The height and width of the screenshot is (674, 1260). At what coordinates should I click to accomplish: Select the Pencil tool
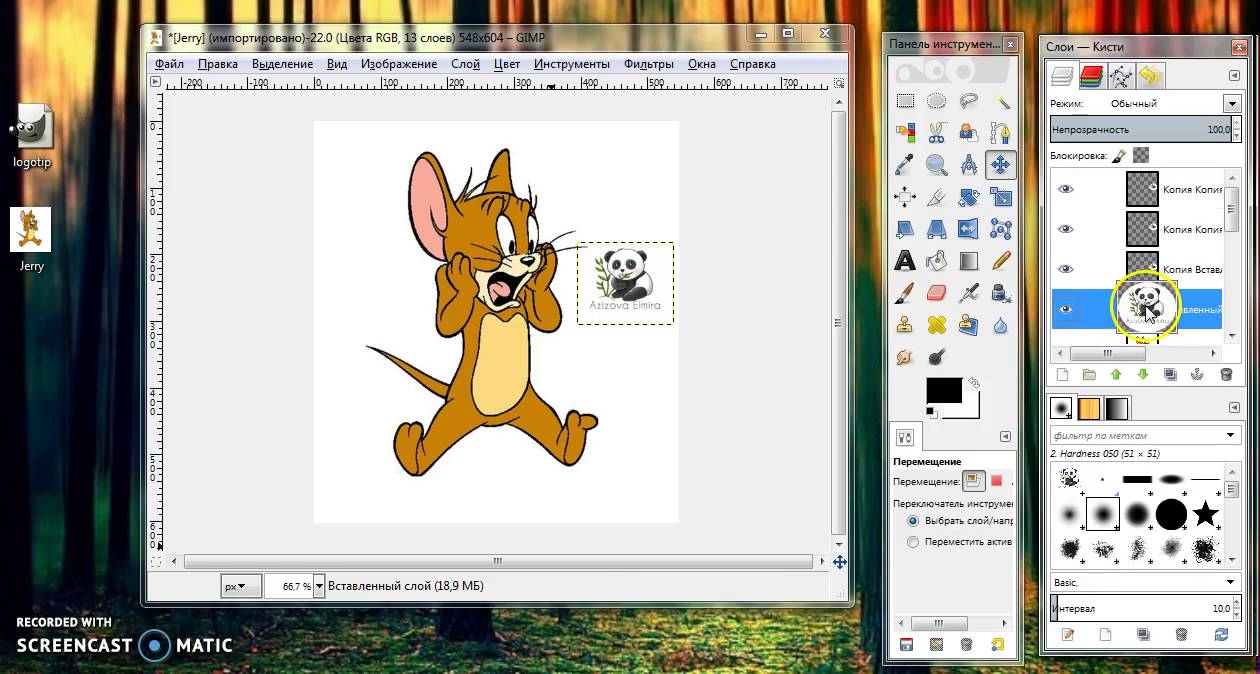[x=1000, y=261]
